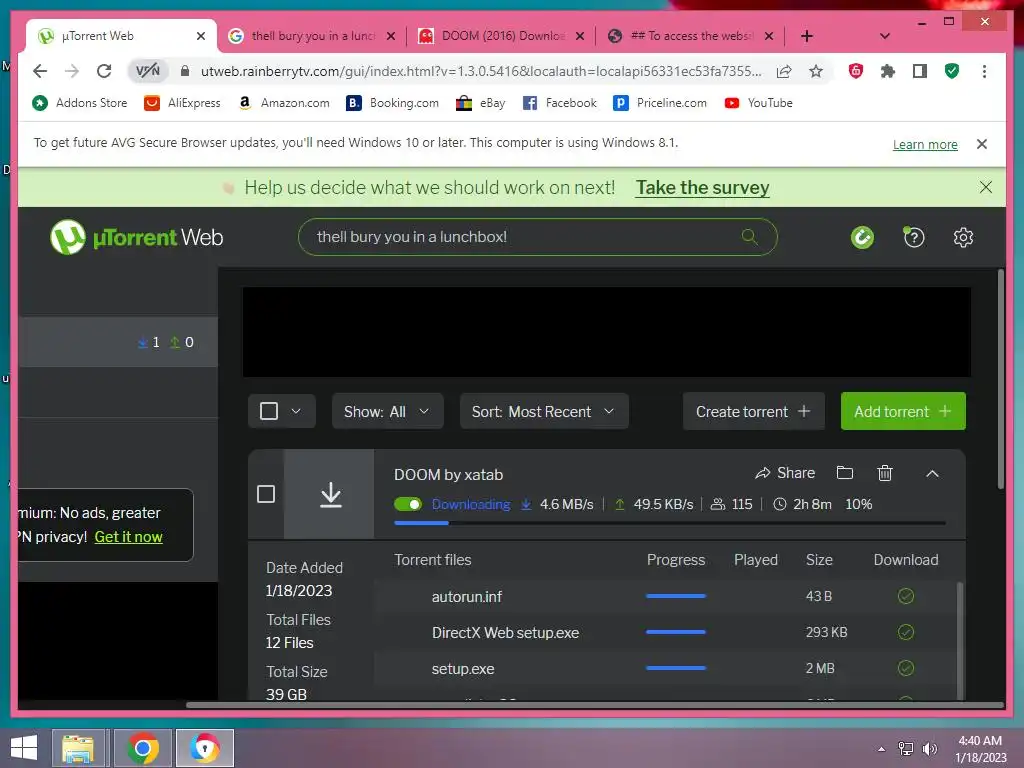The height and width of the screenshot is (768, 1024).
Task: Toggle the DOOM torrent downloading switch
Action: [408, 504]
